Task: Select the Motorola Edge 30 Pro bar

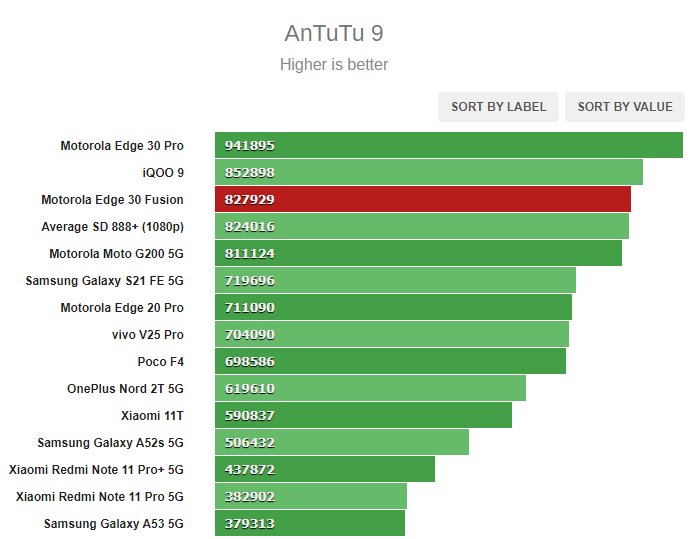Action: point(449,145)
